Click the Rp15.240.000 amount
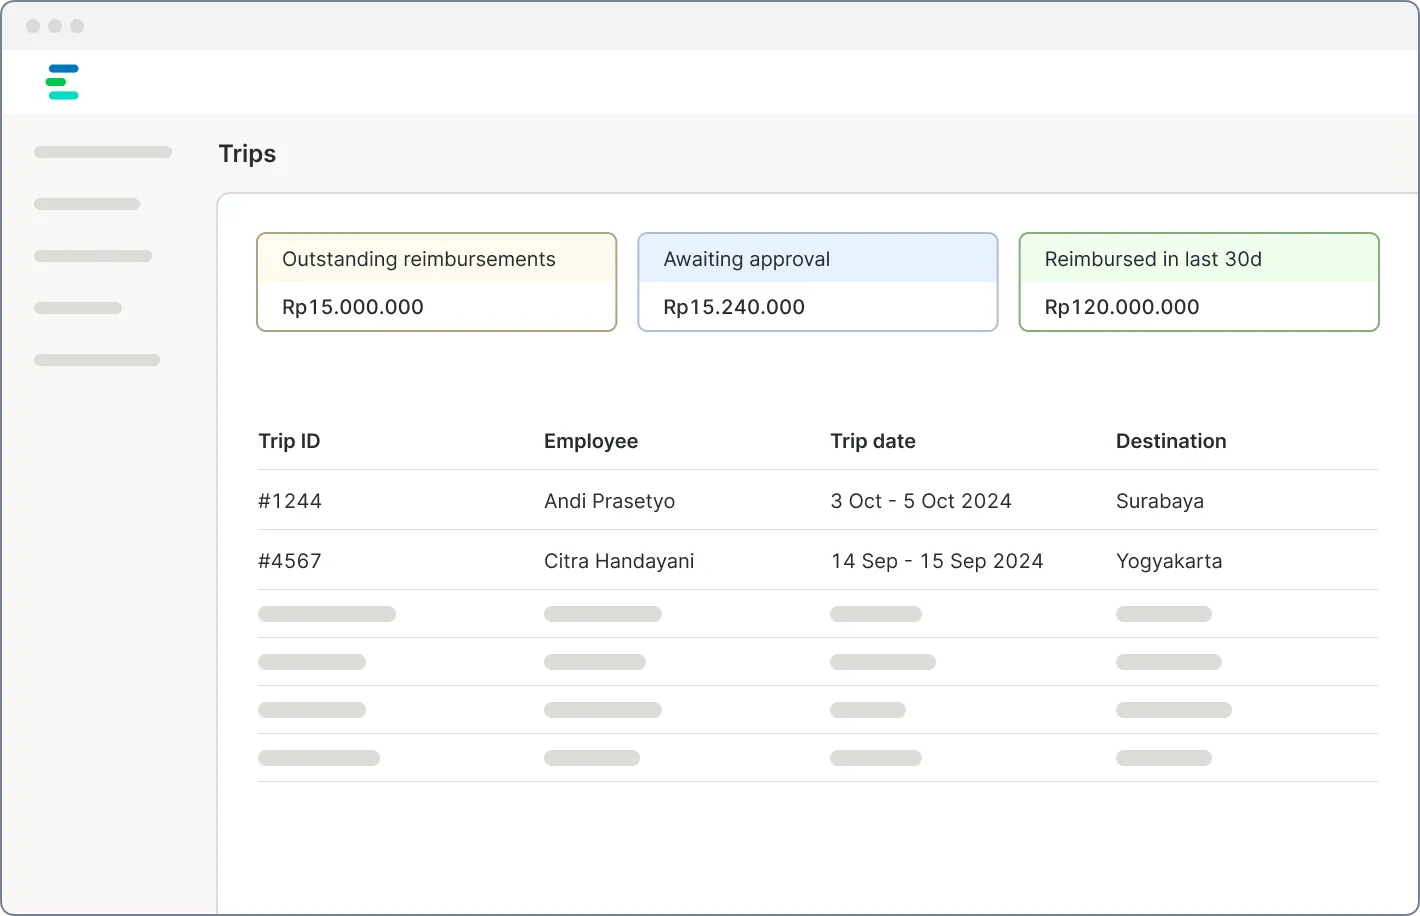Viewport: 1420px width, 916px height. (x=734, y=307)
